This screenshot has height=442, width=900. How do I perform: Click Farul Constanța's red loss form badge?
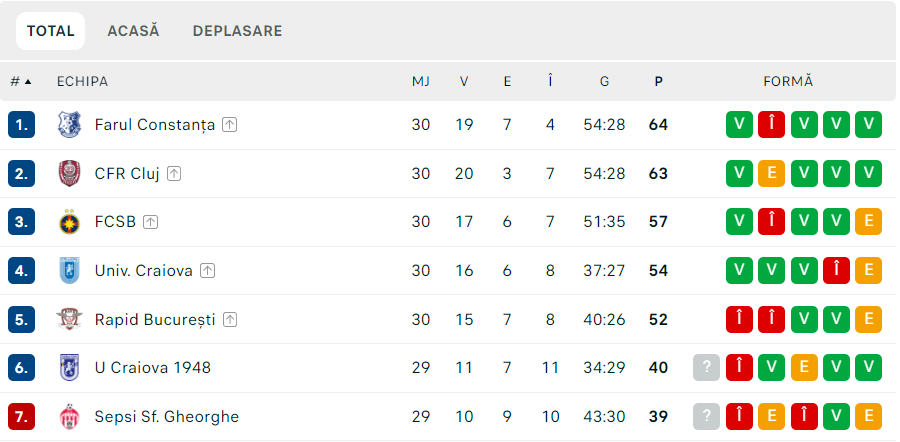click(771, 125)
